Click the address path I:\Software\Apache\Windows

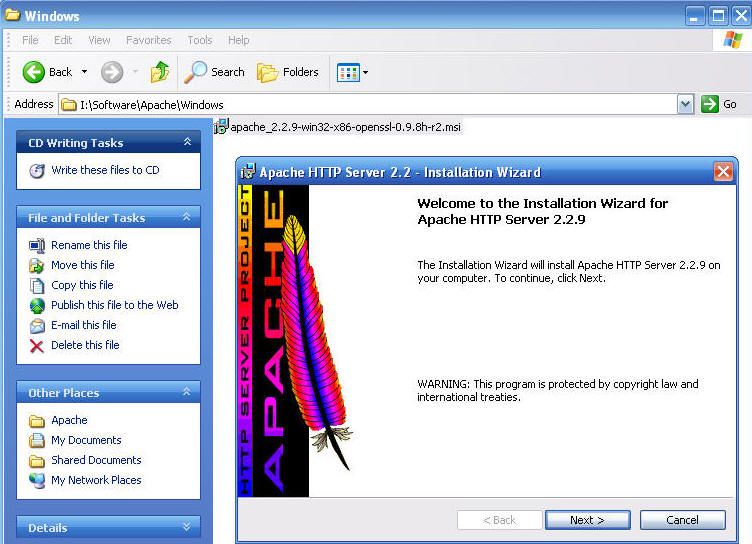pos(152,105)
